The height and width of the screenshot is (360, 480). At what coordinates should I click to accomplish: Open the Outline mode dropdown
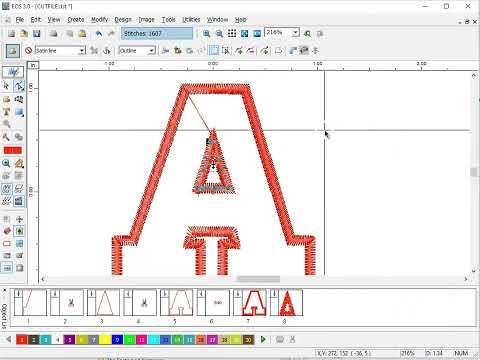pos(152,51)
